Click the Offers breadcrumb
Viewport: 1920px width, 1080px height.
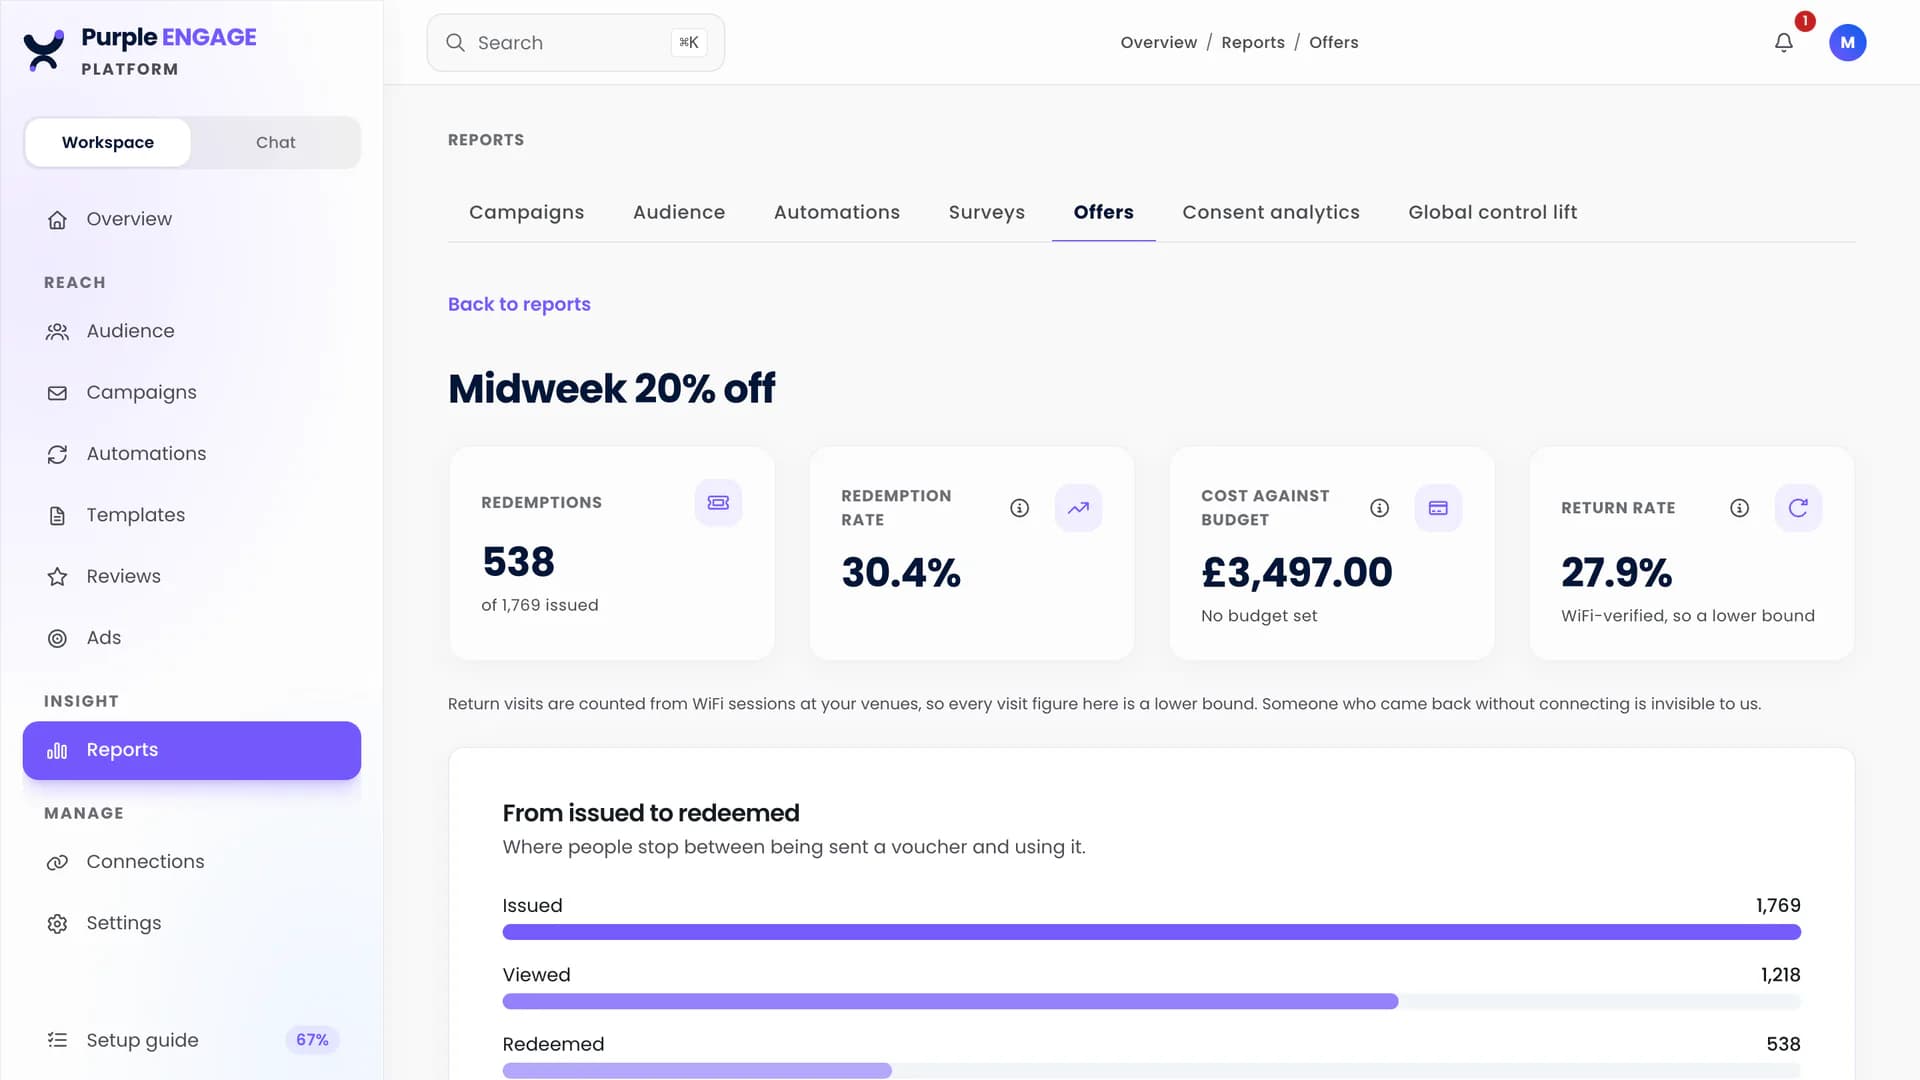tap(1333, 42)
